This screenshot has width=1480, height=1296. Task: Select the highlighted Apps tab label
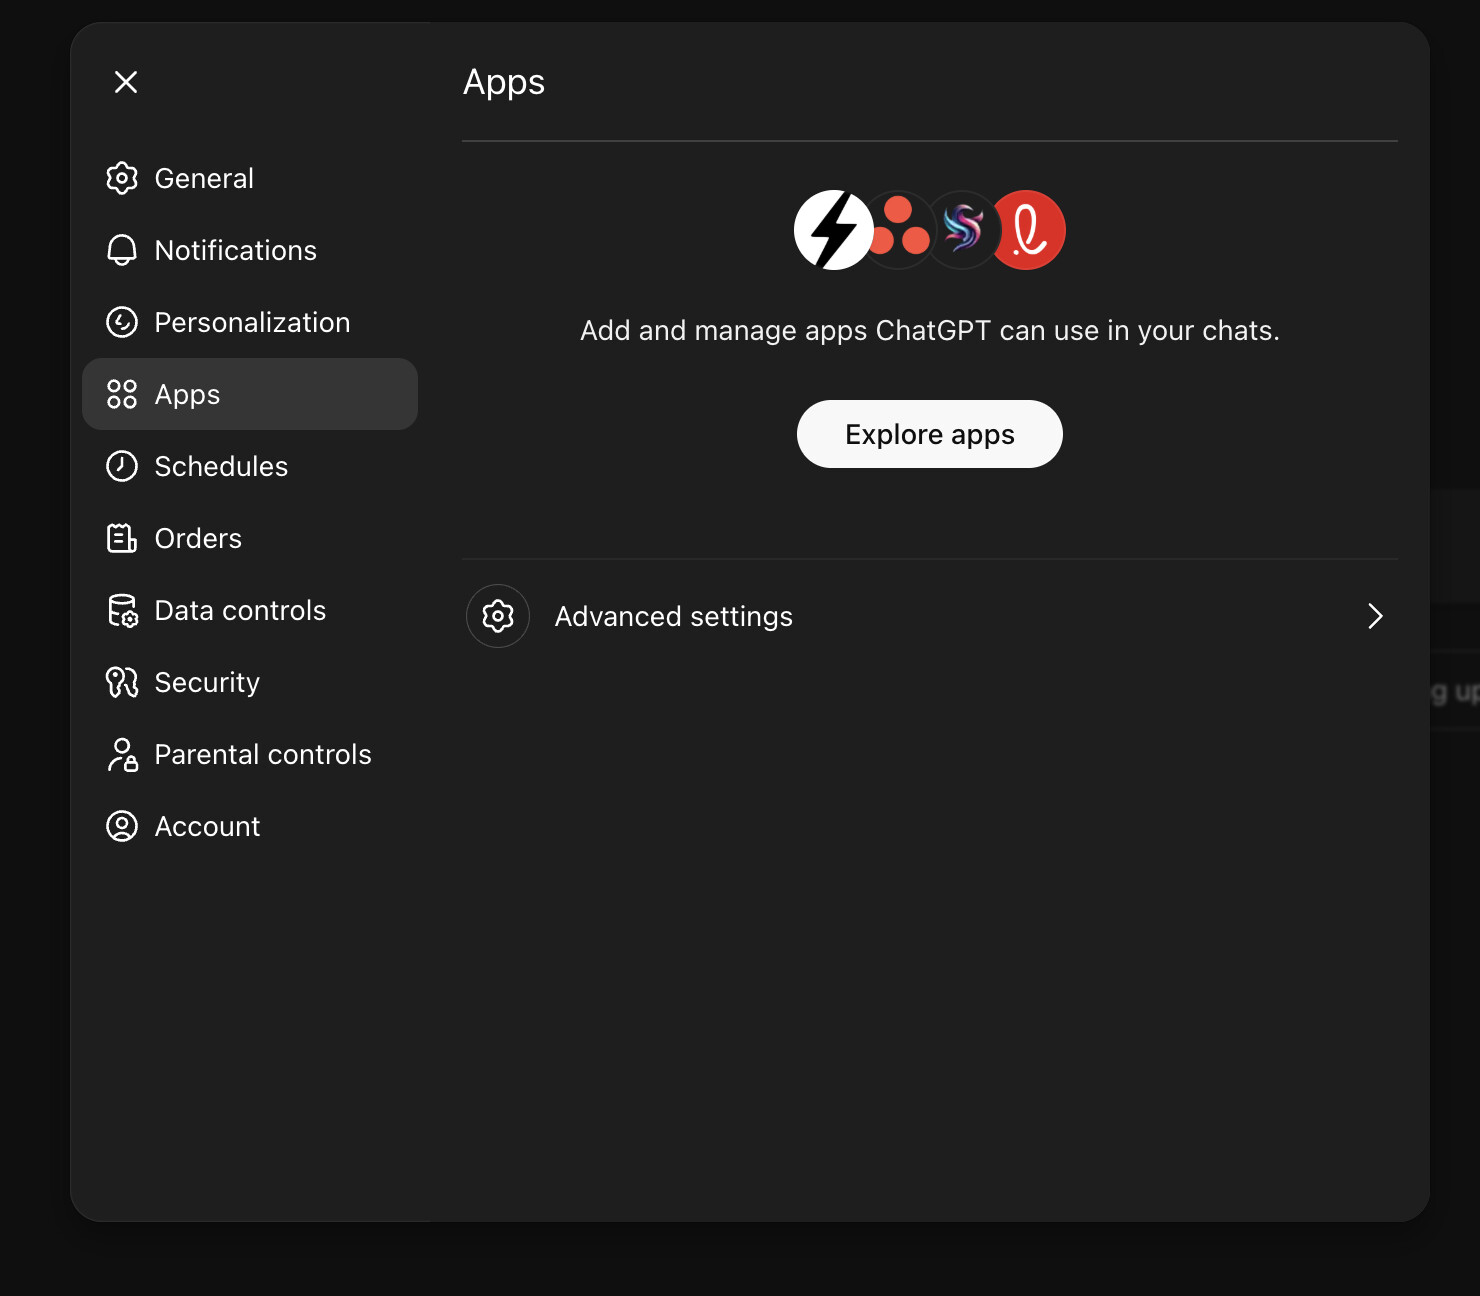click(187, 395)
